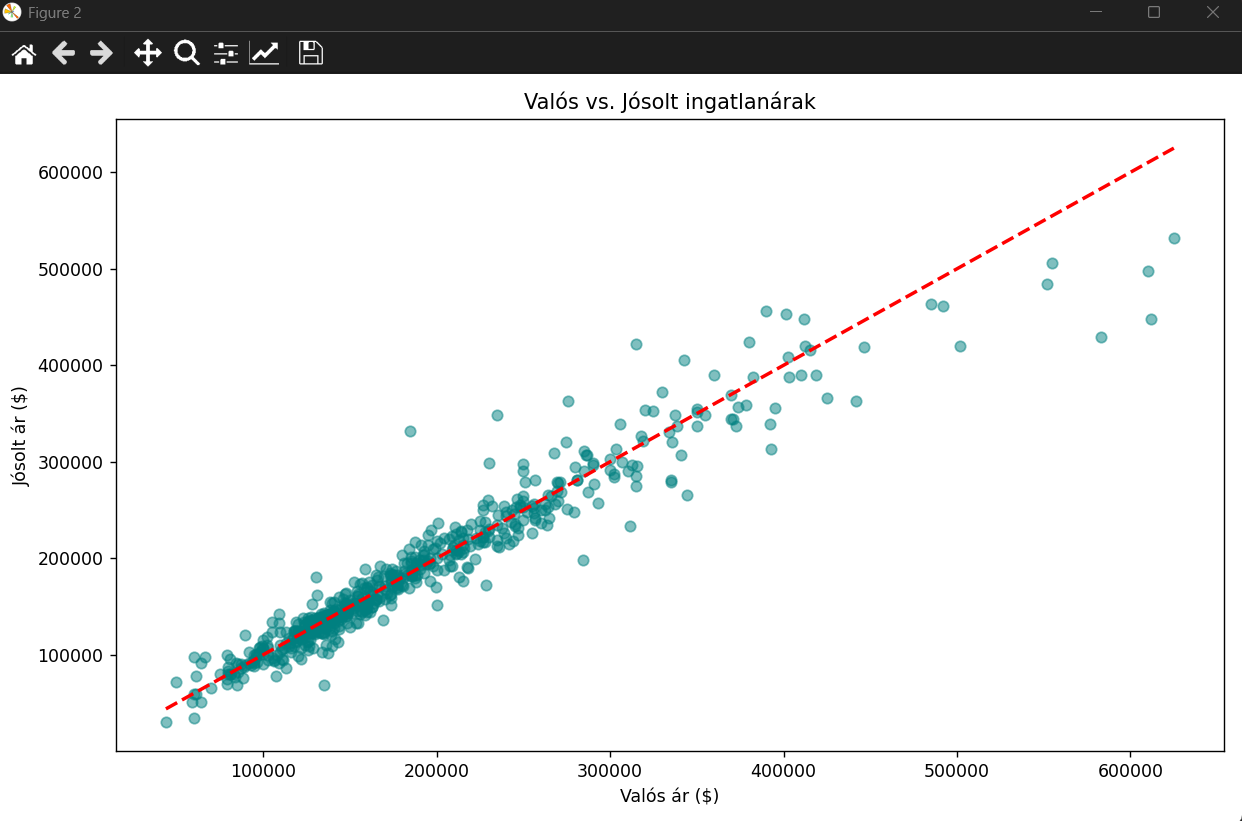Image resolution: width=1242 pixels, height=821 pixels.
Task: Maximize the Figure 2 window
Action: (x=1154, y=12)
